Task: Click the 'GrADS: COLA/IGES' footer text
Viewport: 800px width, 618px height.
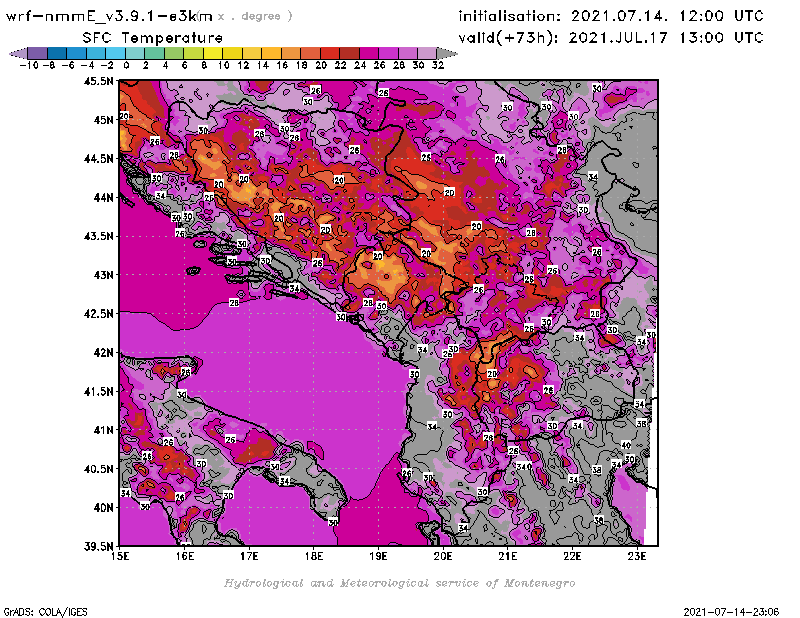Action: coord(45,611)
